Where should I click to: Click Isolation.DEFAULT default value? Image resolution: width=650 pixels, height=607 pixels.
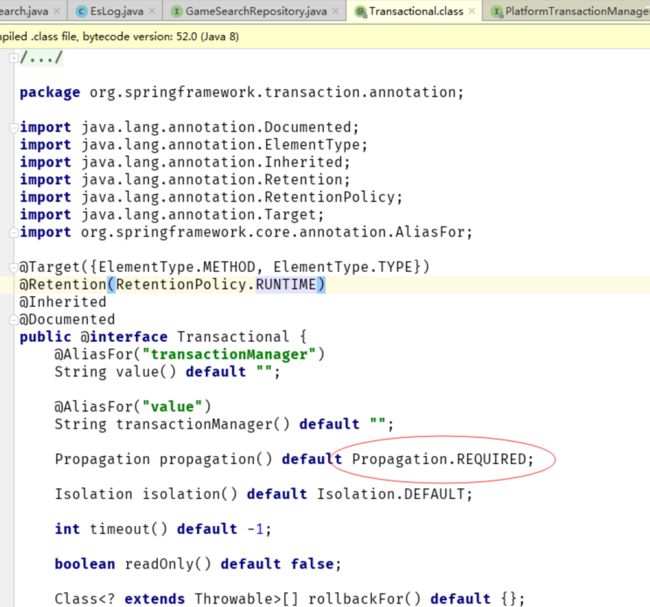390,494
